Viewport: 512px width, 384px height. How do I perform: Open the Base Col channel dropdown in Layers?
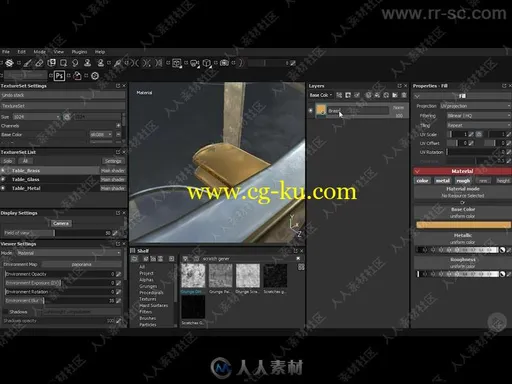tap(321, 95)
